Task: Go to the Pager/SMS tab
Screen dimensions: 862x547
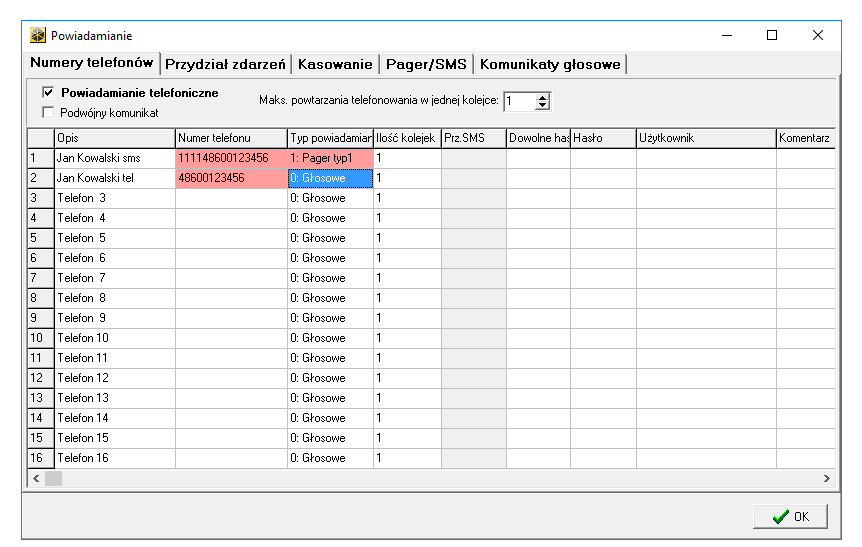Action: click(426, 64)
